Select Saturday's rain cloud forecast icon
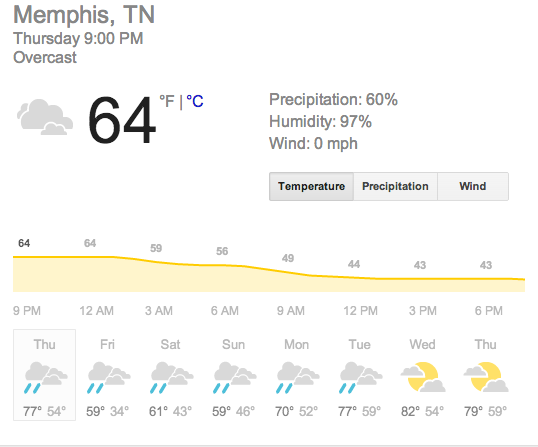The width and height of the screenshot is (538, 447). [172, 377]
